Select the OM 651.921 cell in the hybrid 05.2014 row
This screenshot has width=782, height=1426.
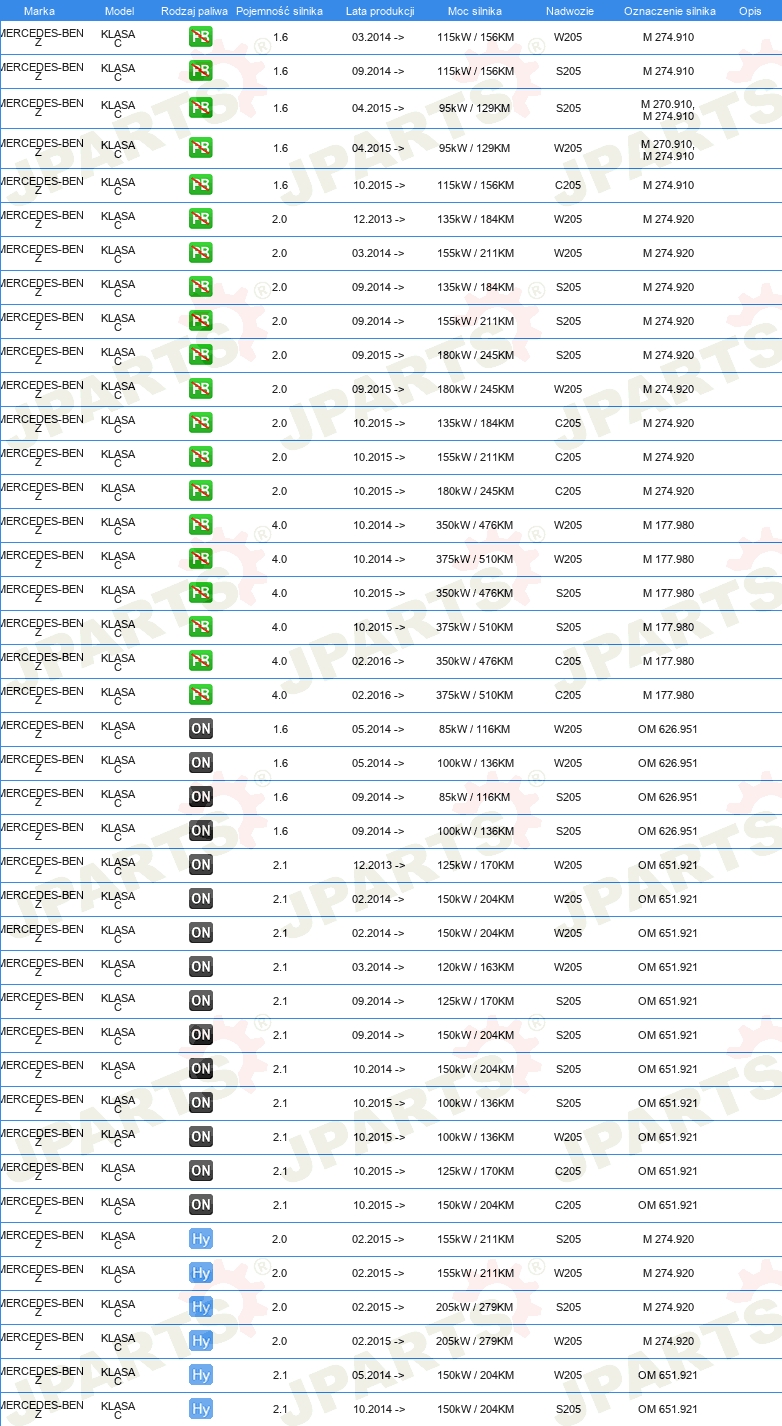click(668, 1375)
